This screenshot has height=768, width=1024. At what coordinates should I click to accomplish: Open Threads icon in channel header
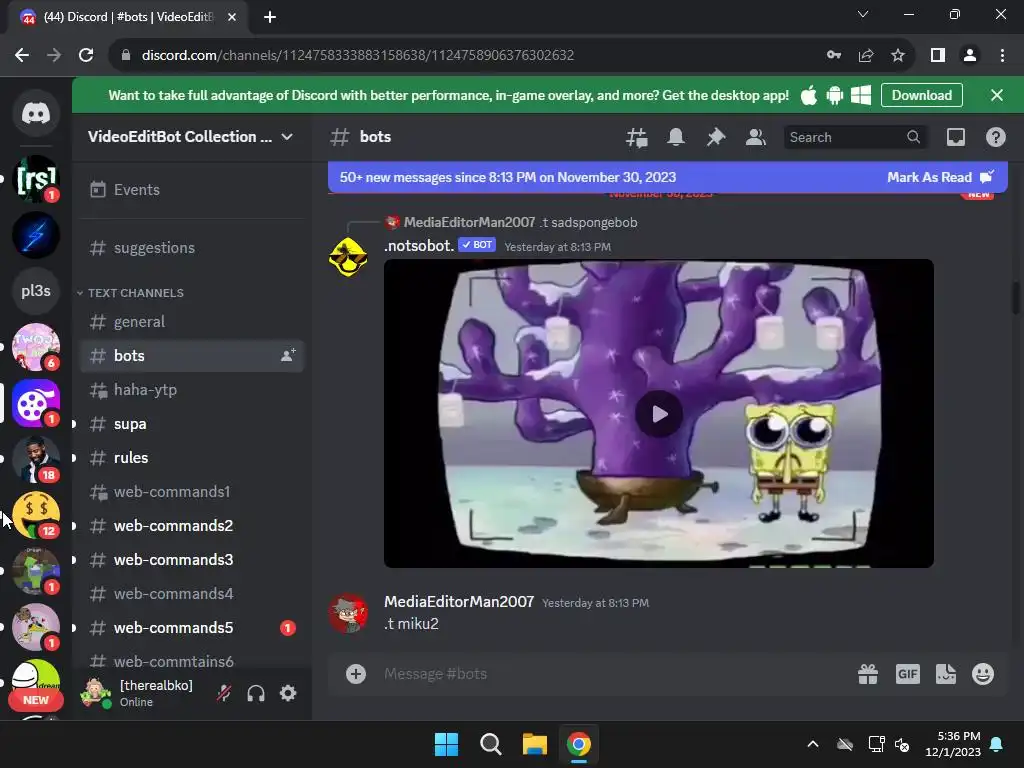637,137
